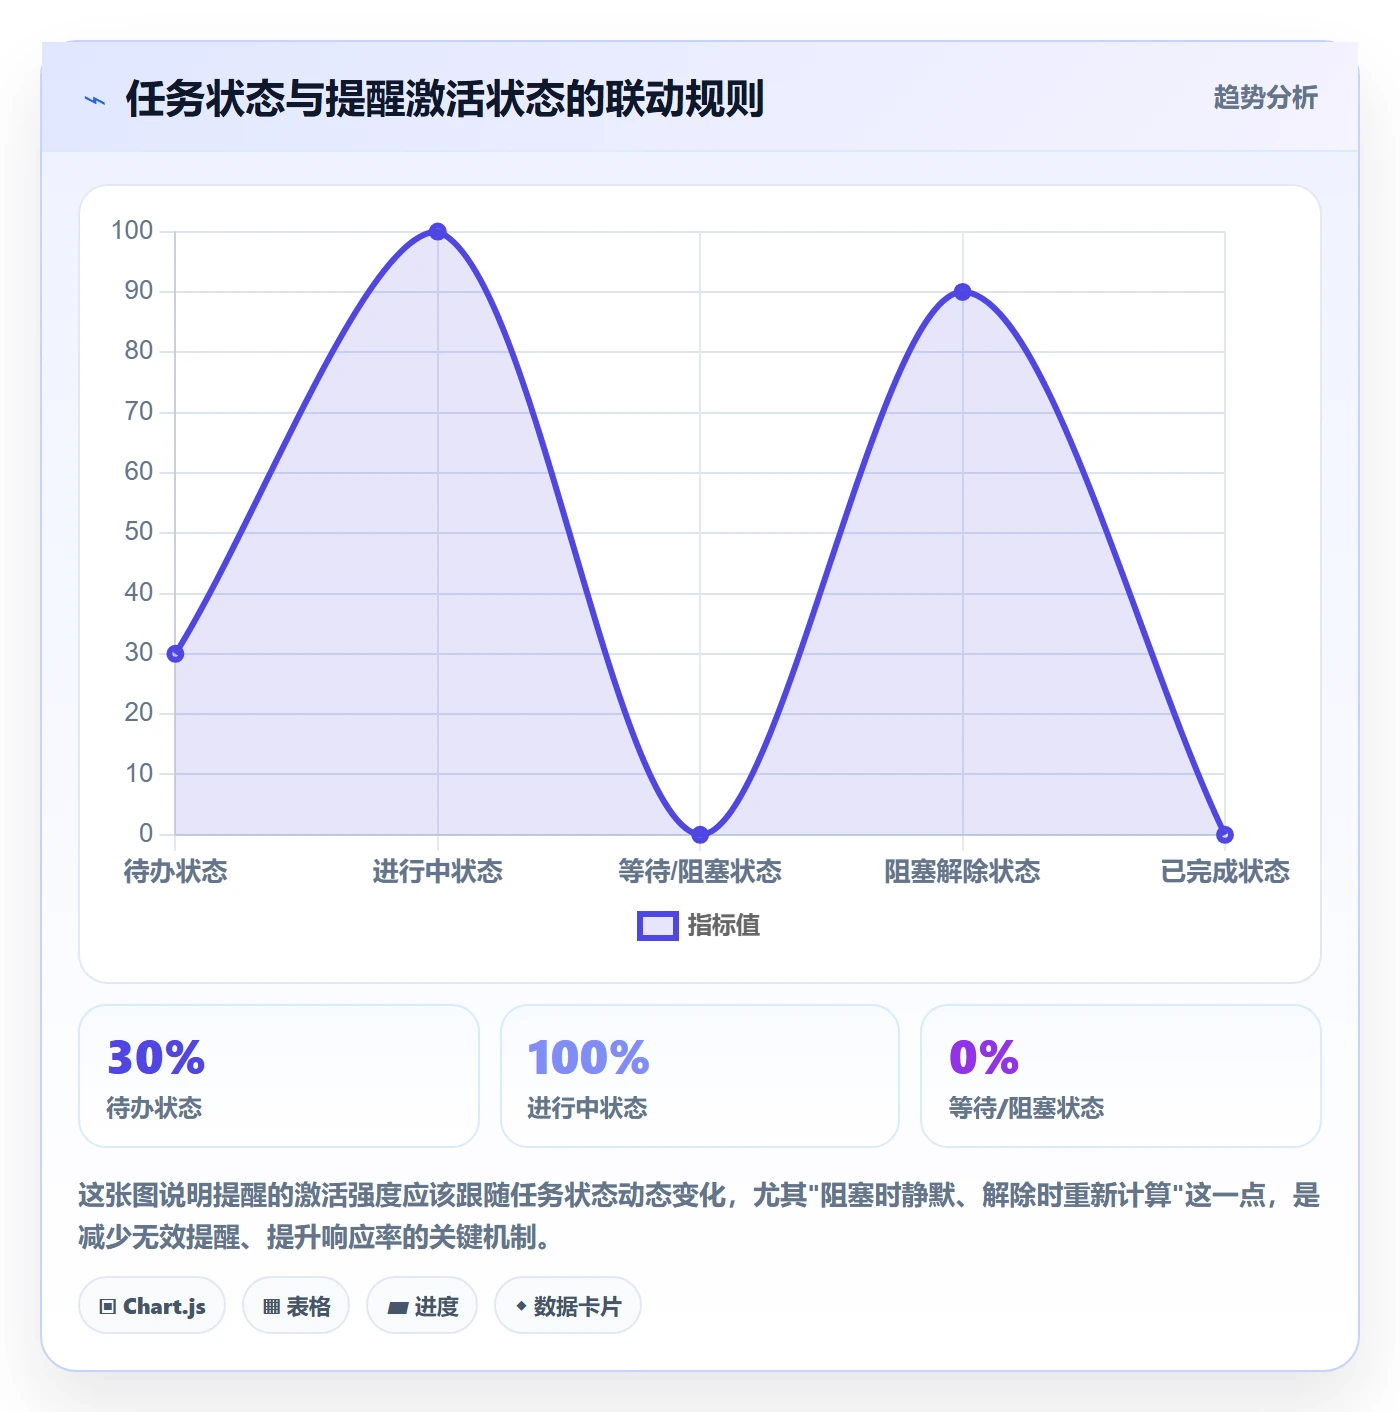Click the 趋势分析 label in the header
Screen dimensions: 1400x1412
point(1265,97)
